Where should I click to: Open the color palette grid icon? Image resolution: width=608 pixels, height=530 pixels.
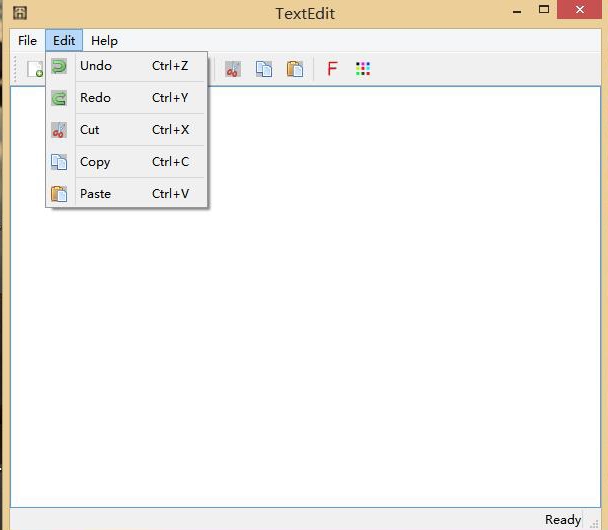(x=363, y=69)
